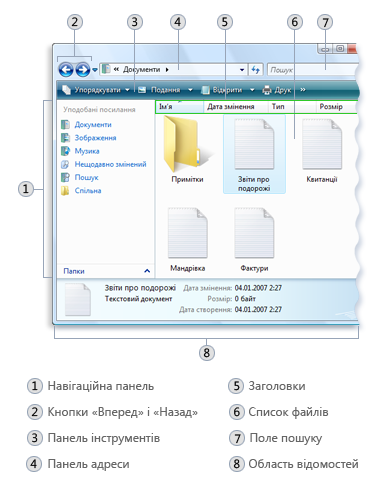Click the Друк print button
Viewport: 386px width, 494px height.
[277, 90]
